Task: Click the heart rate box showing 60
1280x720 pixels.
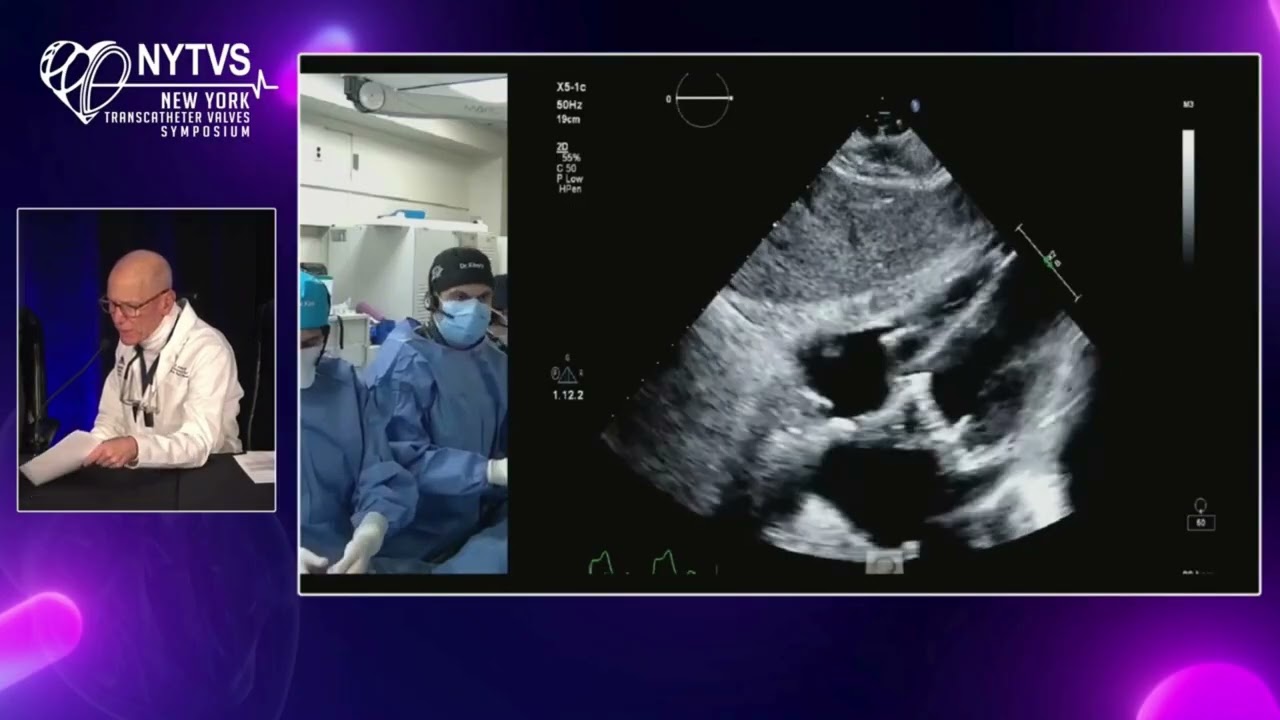Action: point(1200,522)
